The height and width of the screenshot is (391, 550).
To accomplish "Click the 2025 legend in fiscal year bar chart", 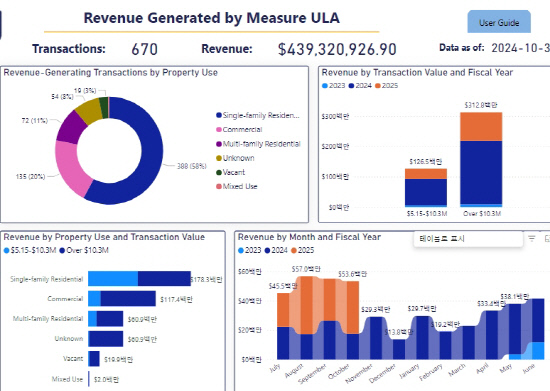I will point(387,86).
